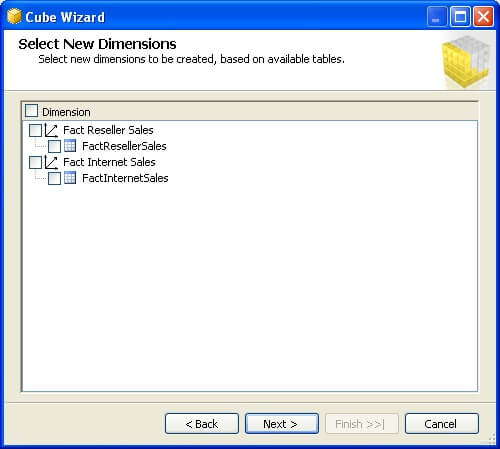This screenshot has width=500, height=449.
Task: Close the Cube Wizard window
Action: tap(483, 16)
